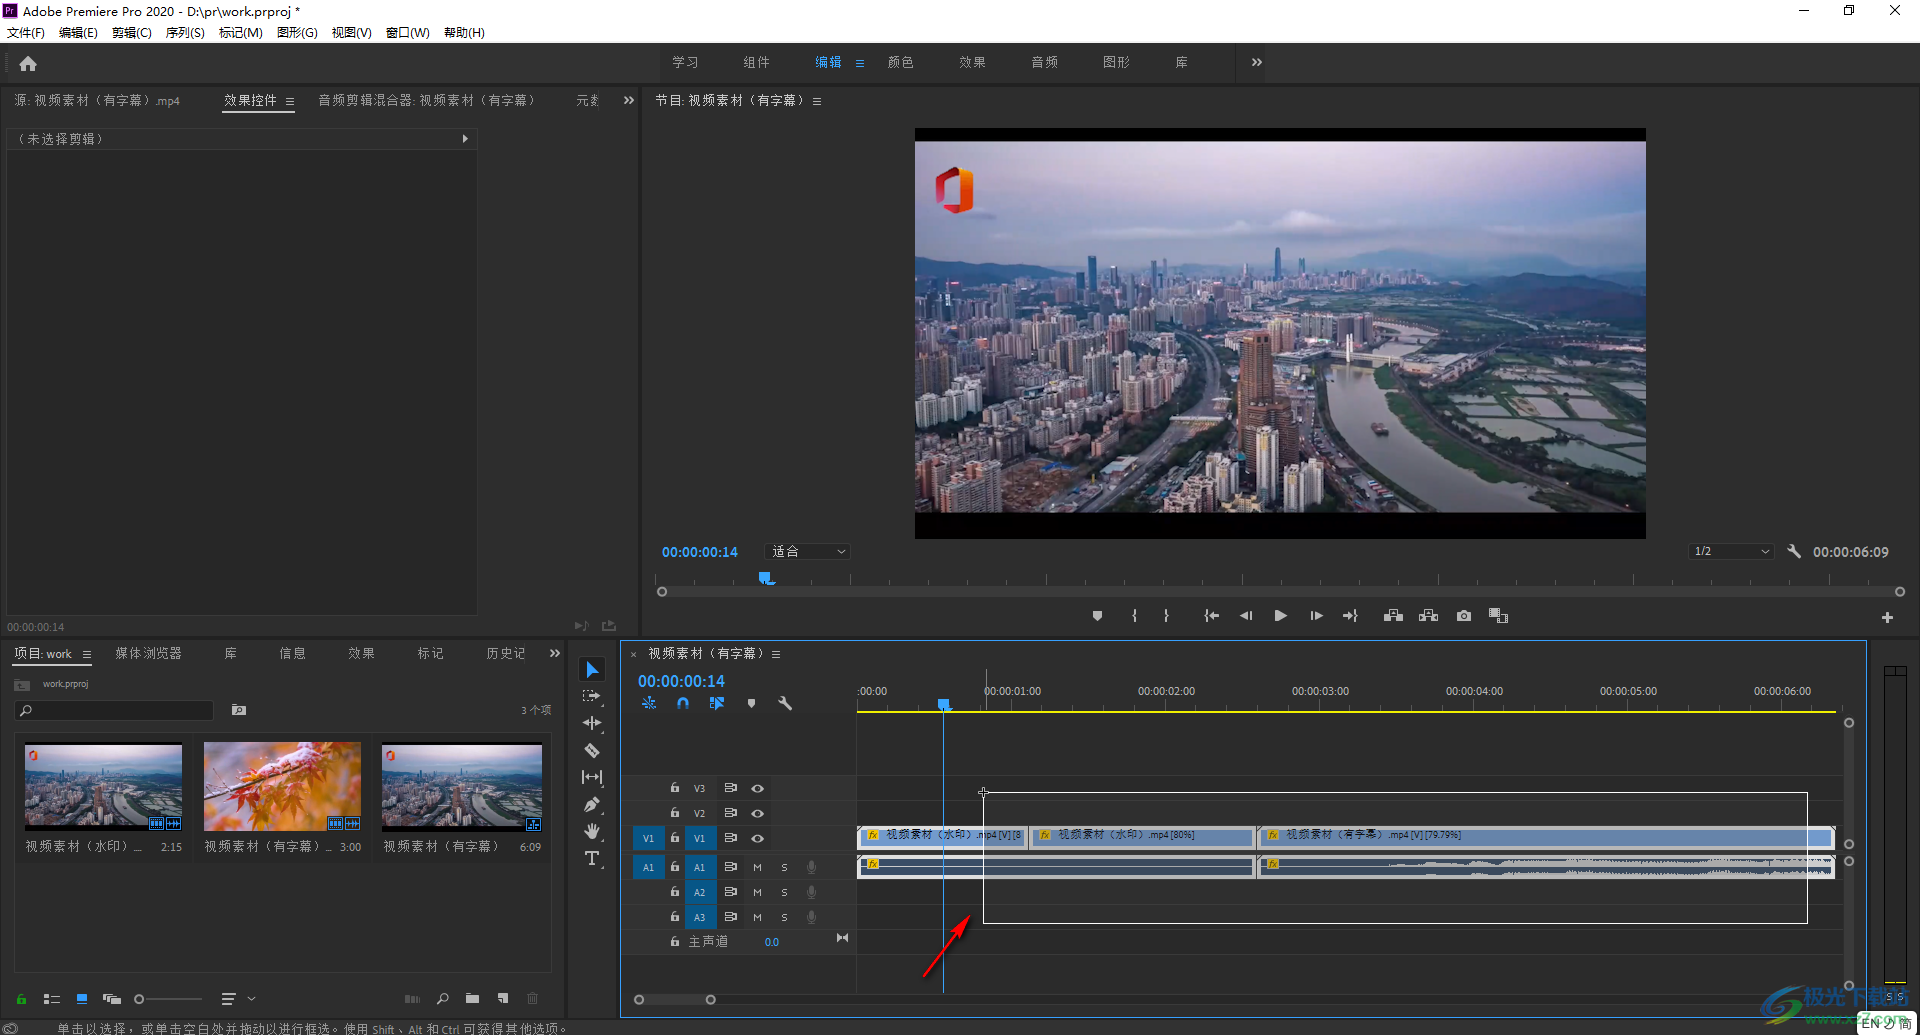Select the Hand tool

[592, 831]
